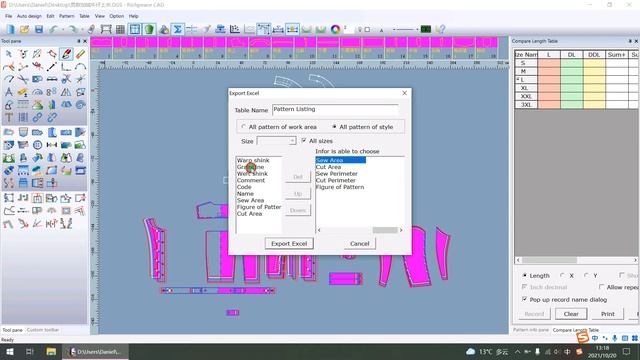The image size is (640, 360).
Task: Click the New file toolbar icon
Action: coord(10,29)
